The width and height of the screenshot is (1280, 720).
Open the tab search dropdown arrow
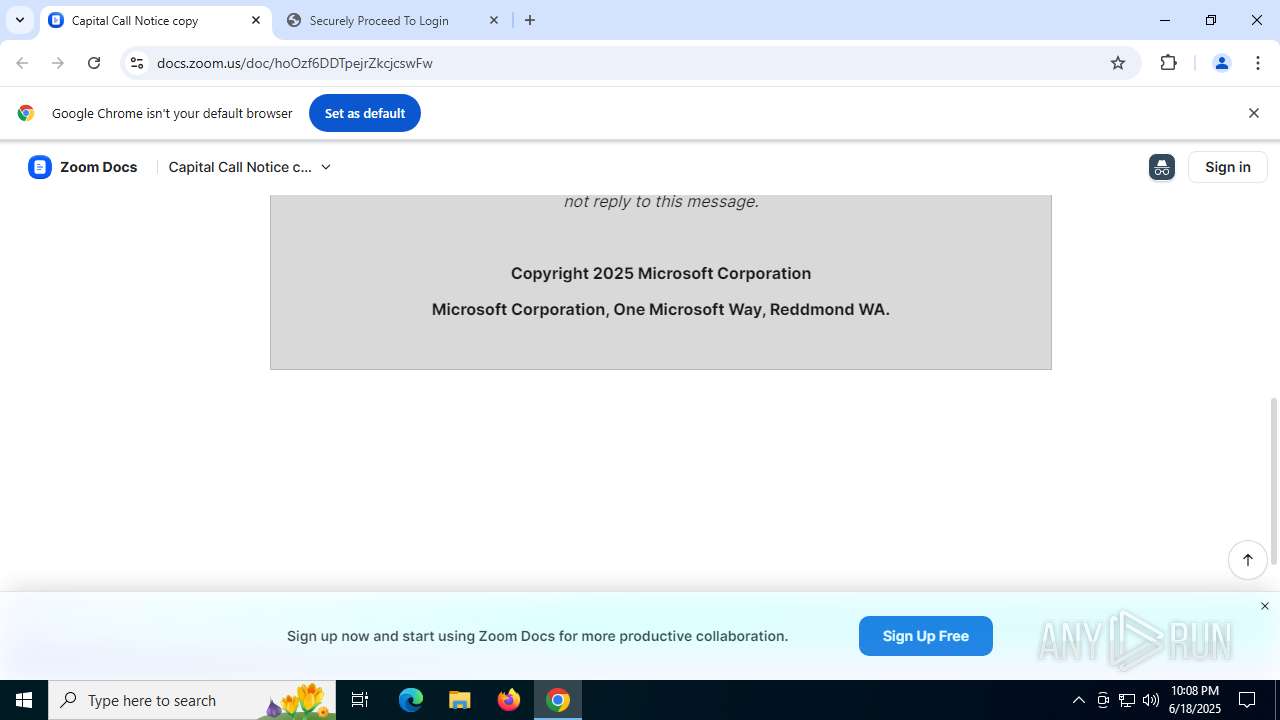(x=20, y=20)
